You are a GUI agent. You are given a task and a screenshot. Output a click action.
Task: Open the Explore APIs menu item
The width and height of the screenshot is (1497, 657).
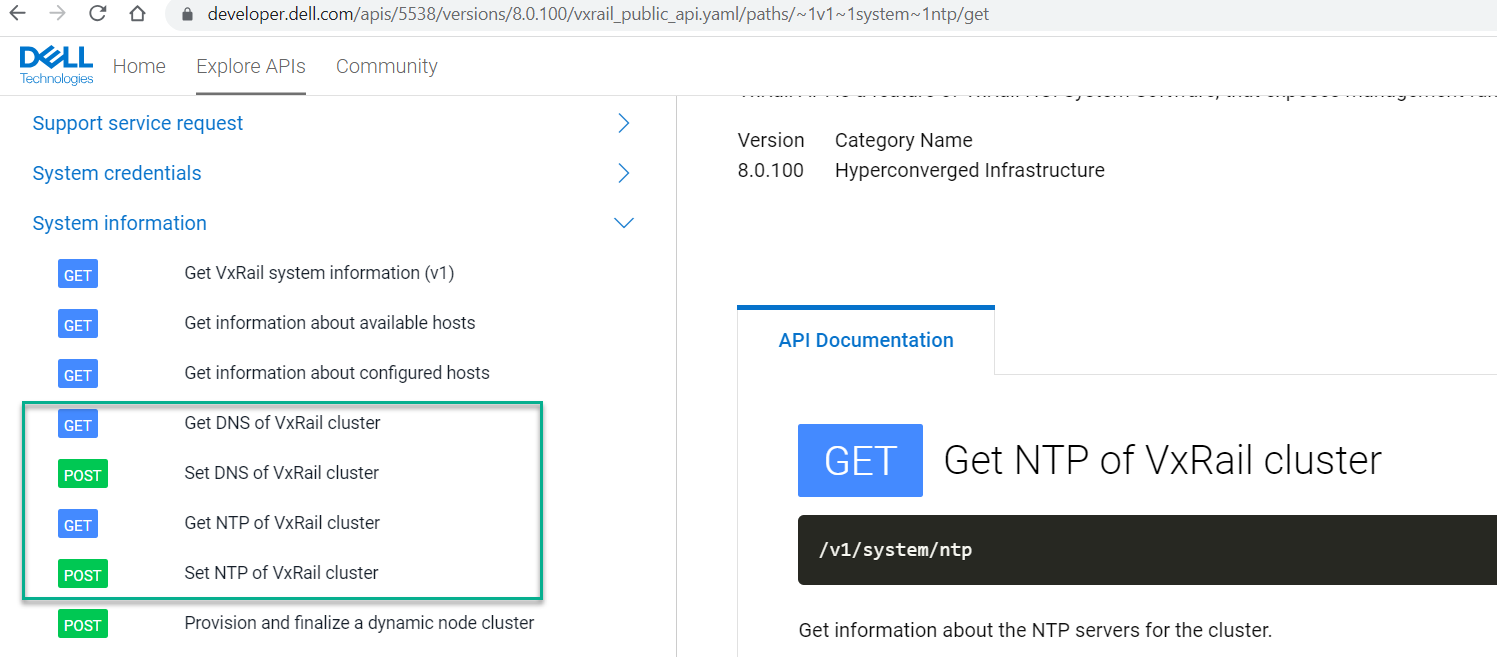(x=250, y=65)
